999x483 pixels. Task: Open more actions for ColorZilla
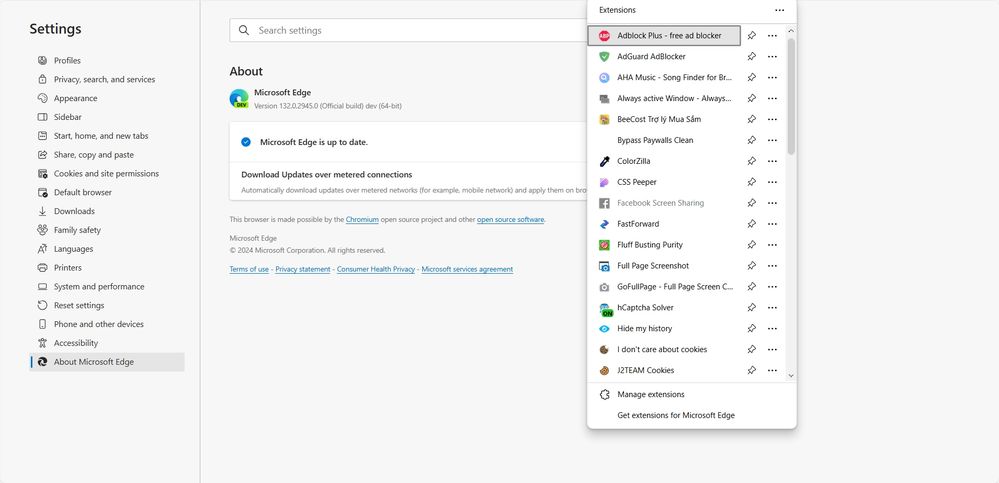(772, 161)
